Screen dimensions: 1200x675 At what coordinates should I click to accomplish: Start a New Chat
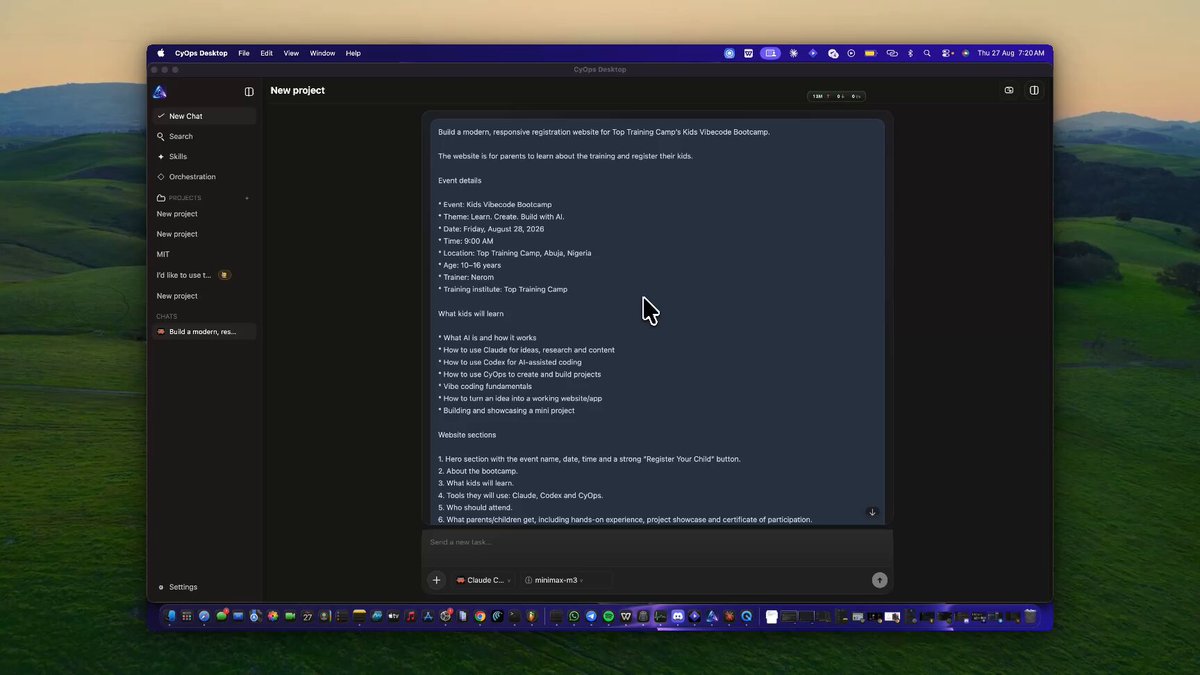(x=204, y=116)
